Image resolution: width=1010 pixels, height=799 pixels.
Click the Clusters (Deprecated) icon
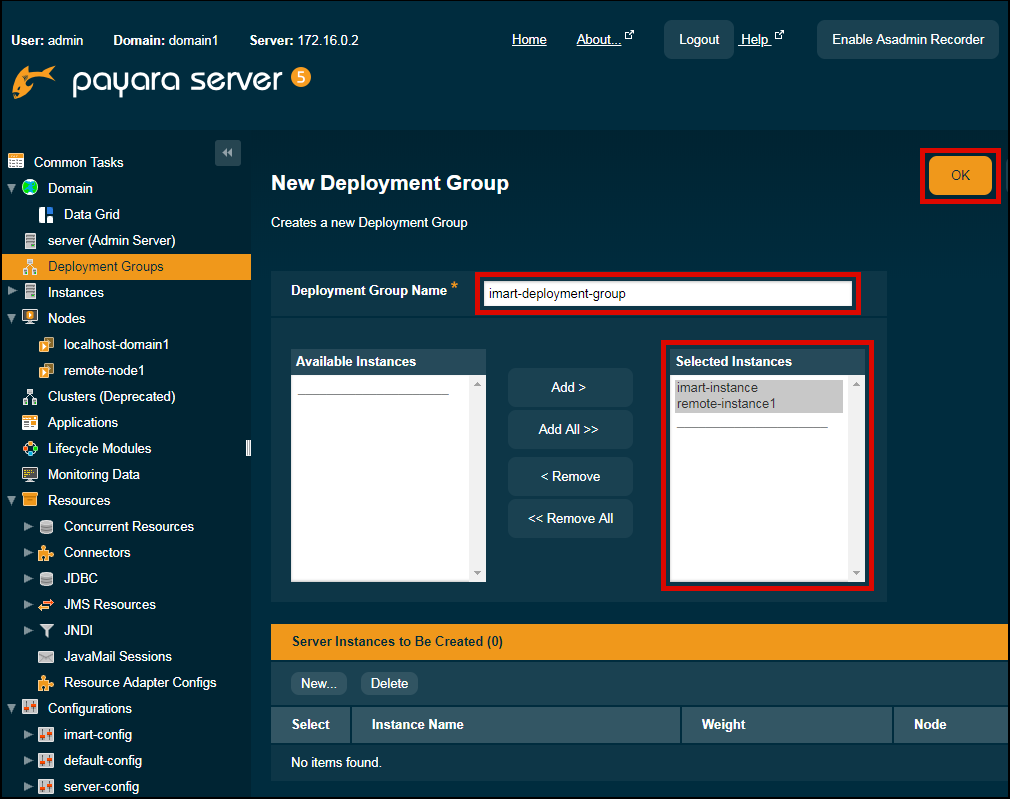tap(30, 396)
